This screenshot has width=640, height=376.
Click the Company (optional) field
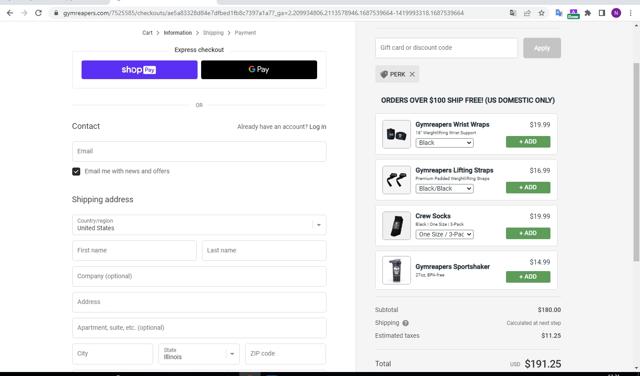click(199, 276)
